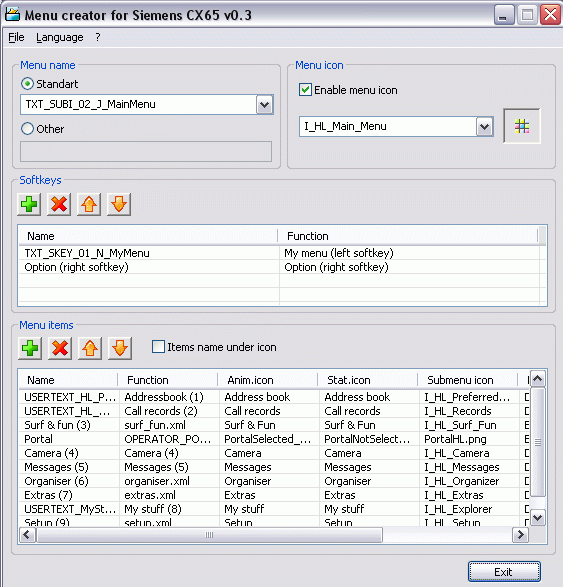The height and width of the screenshot is (587, 563).
Task: Select the Standart radio button
Action: [x=27, y=84]
